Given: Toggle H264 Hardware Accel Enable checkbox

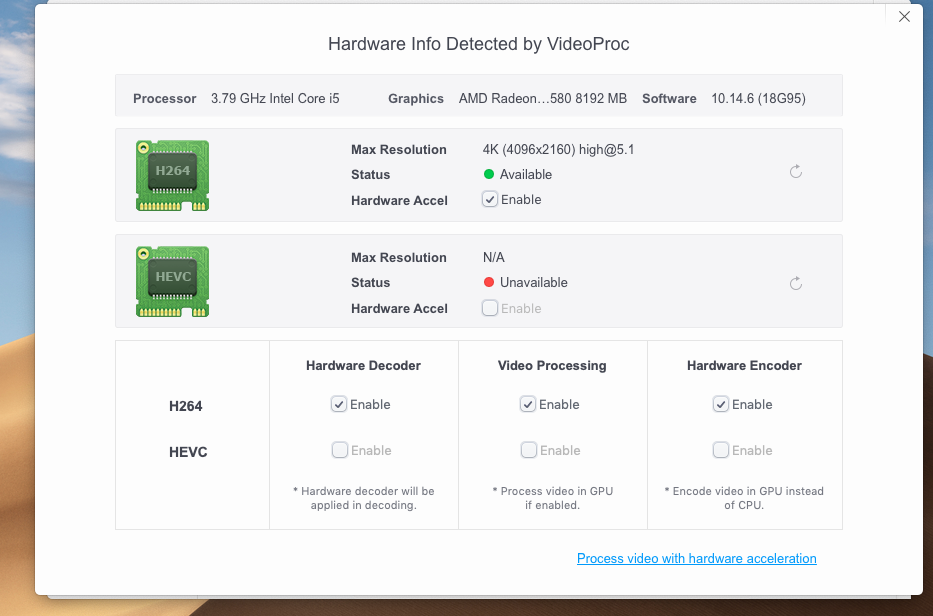Looking at the screenshot, I should click(490, 199).
